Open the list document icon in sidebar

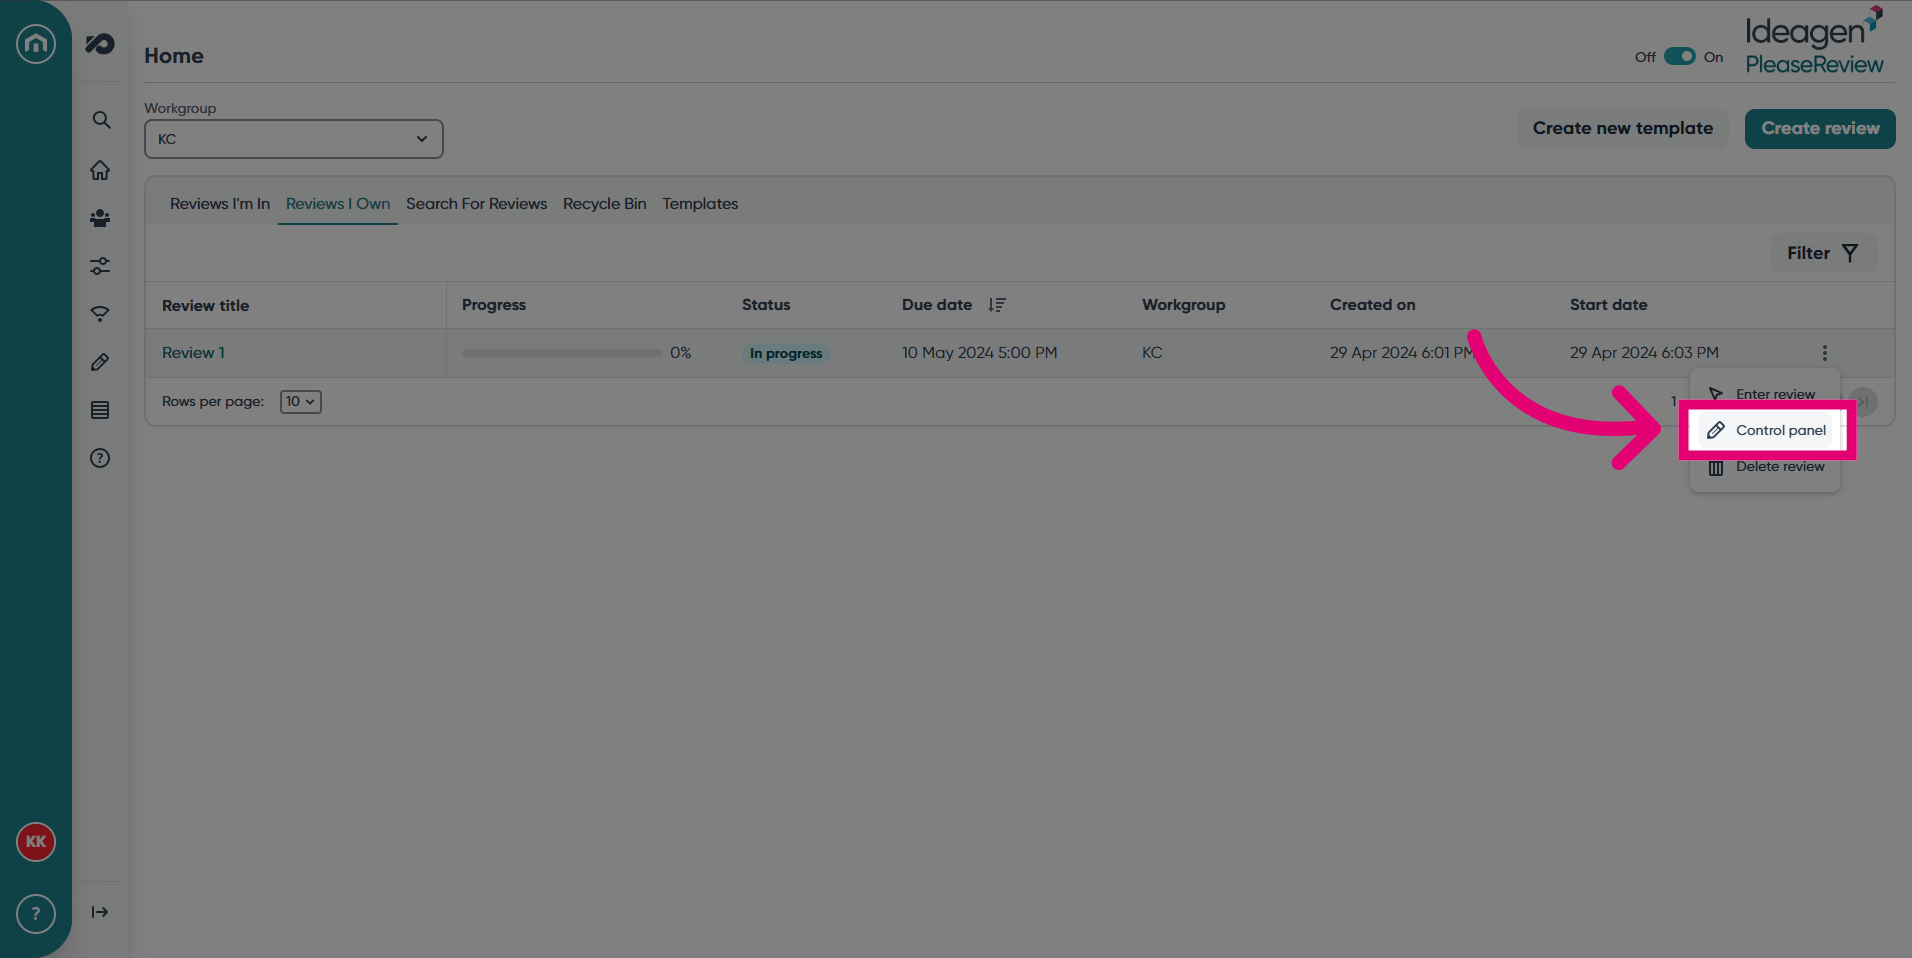coord(100,410)
